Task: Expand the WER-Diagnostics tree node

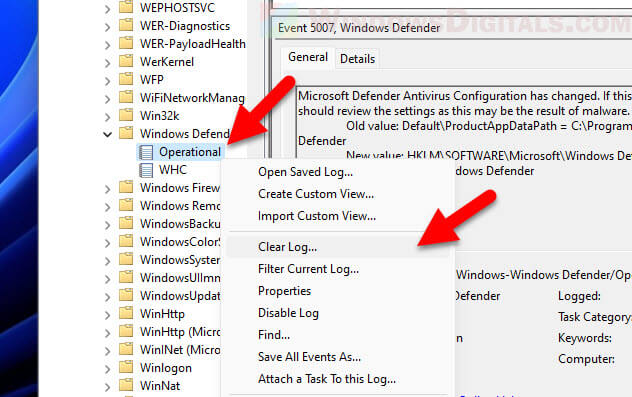Action: click(107, 27)
